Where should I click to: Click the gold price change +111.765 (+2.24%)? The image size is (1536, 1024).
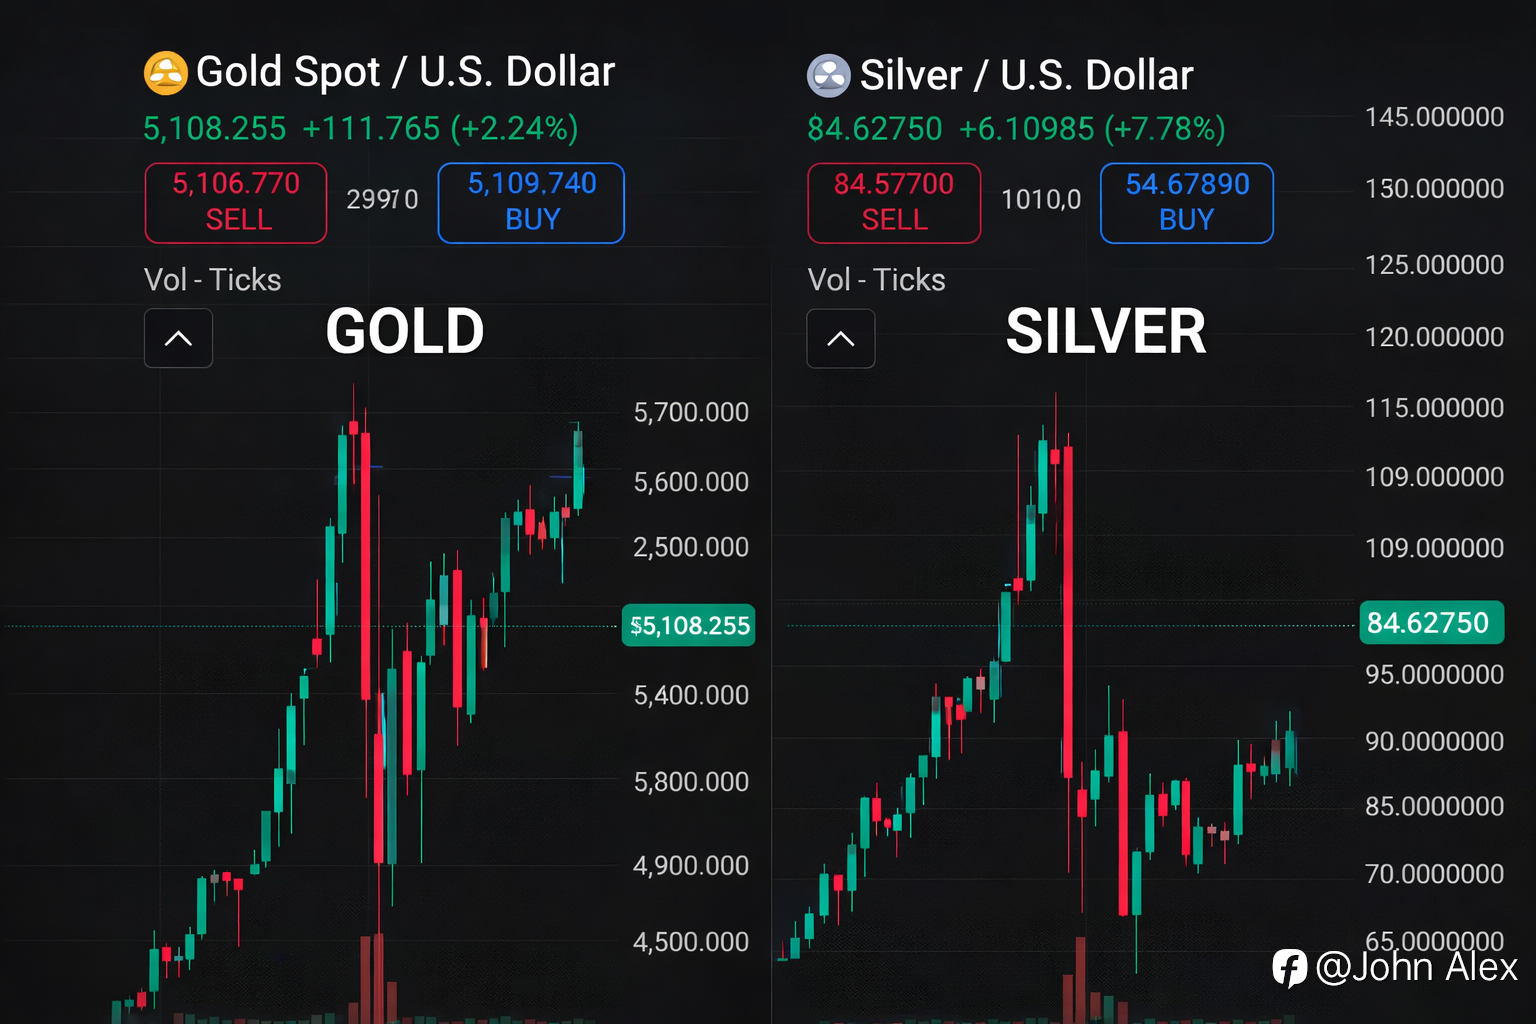click(440, 129)
